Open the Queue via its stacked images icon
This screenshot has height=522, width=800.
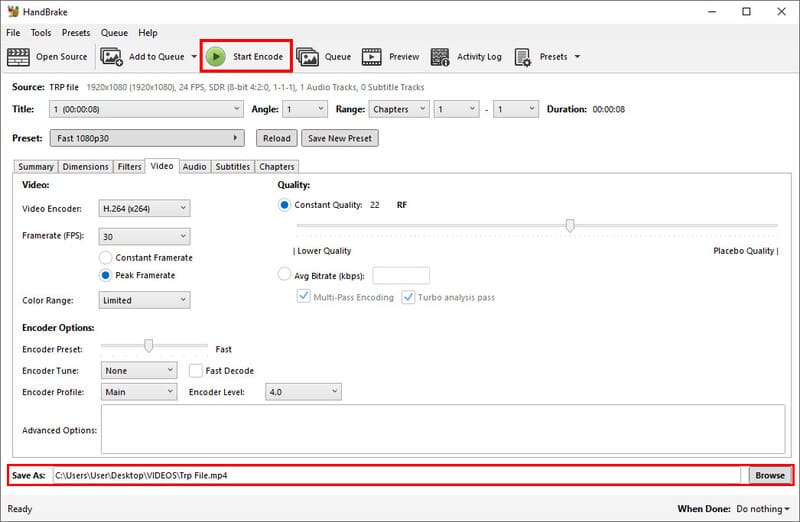pos(307,57)
